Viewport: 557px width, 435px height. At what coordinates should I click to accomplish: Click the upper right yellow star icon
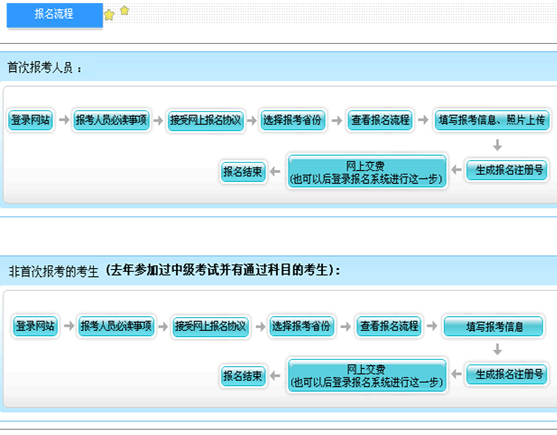click(x=124, y=11)
